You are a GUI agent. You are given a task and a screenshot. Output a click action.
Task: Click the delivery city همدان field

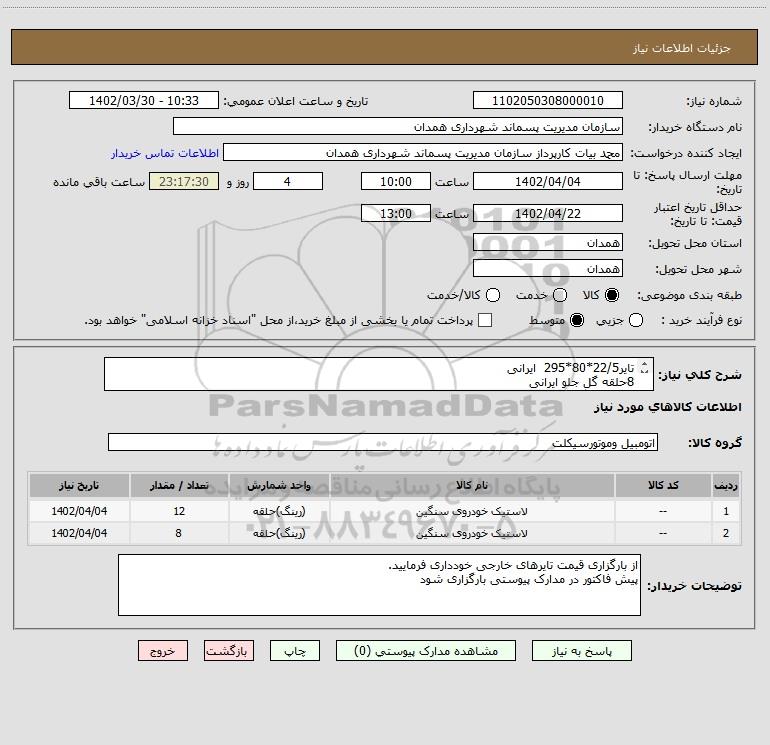coord(548,269)
